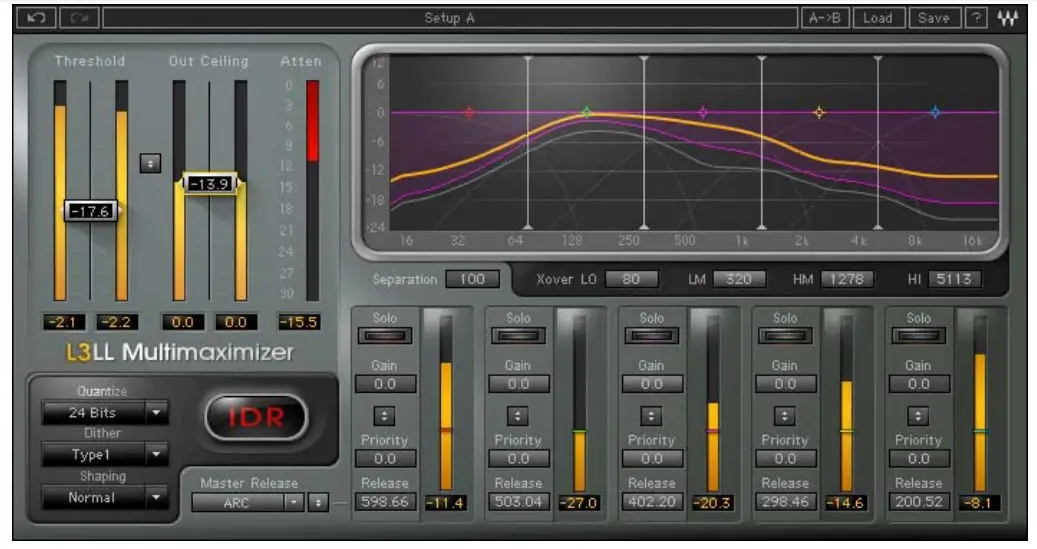Select Priority field of band with release 298.46
The image size is (1037, 549).
pyautogui.click(x=786, y=458)
